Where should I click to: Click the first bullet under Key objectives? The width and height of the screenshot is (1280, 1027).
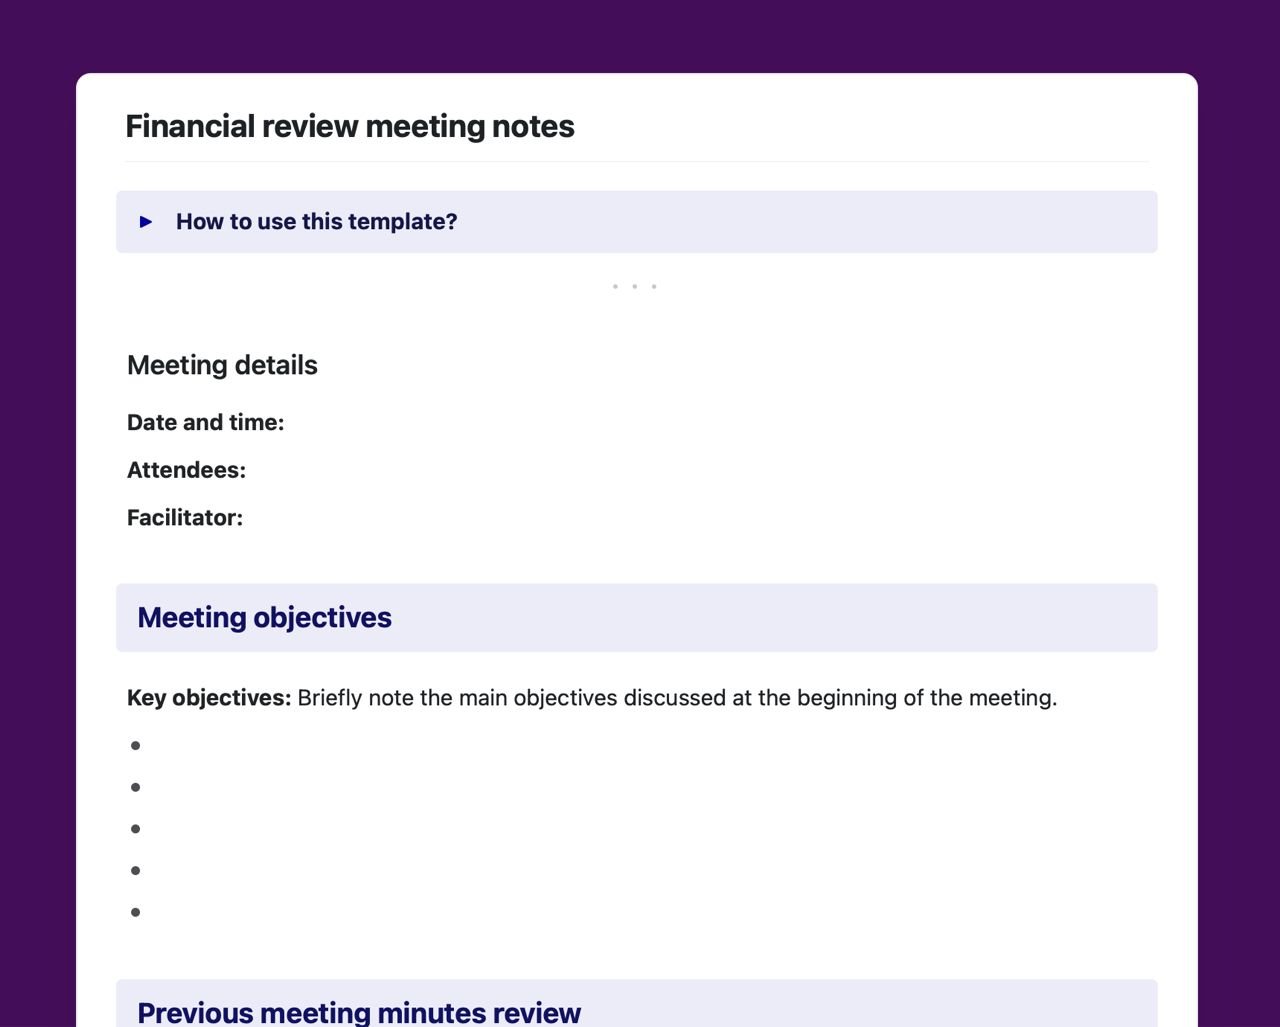(x=135, y=745)
